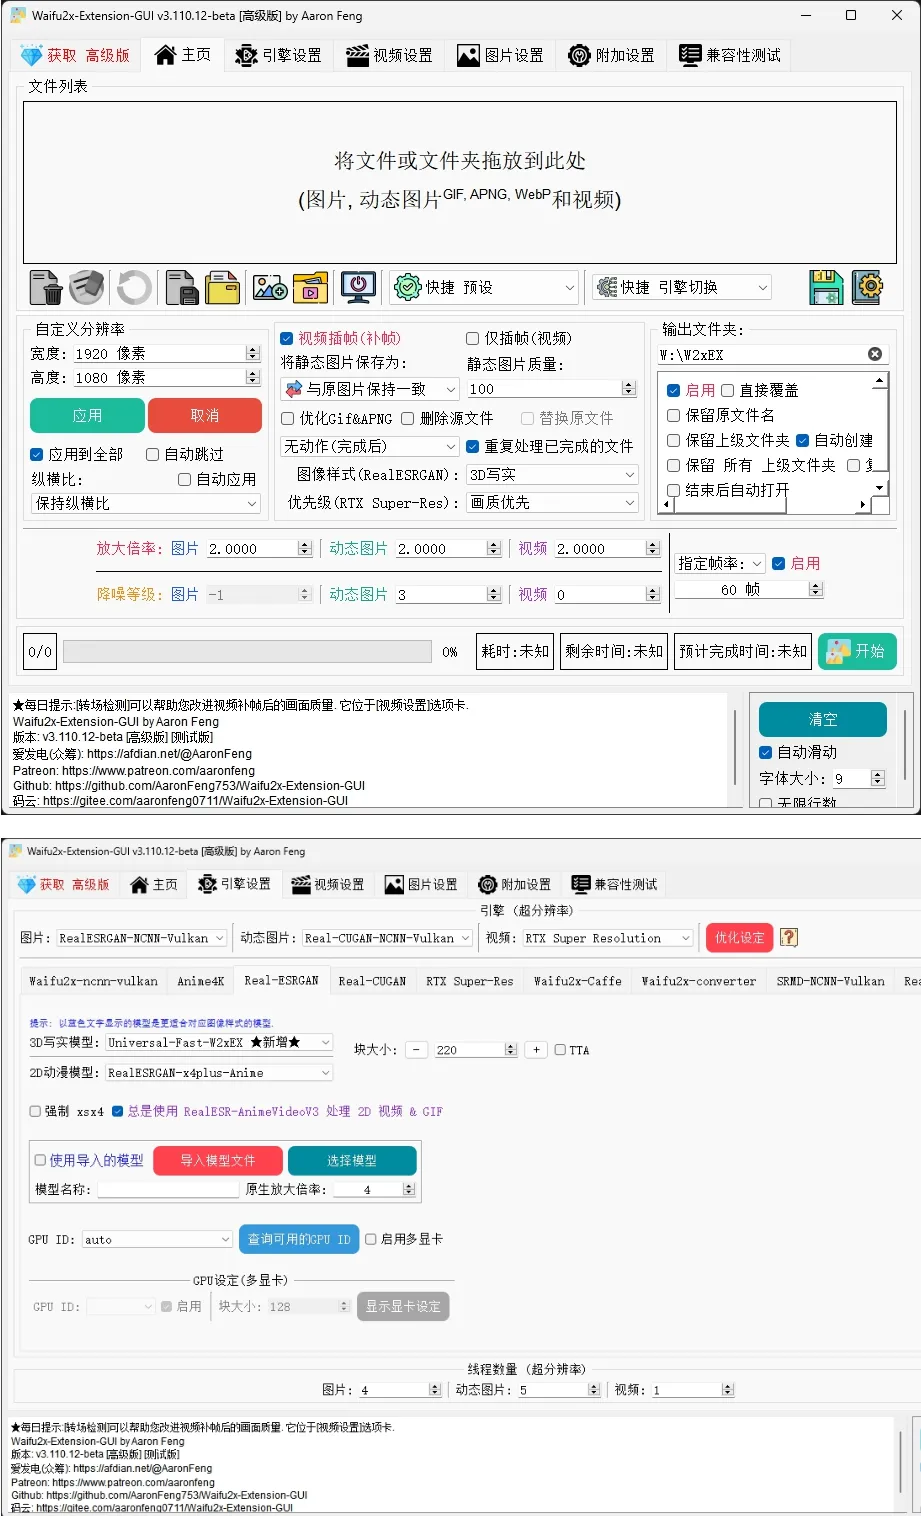Open the 图像样式(RealESRGAN) dropdown showing 3D写实

(552, 474)
